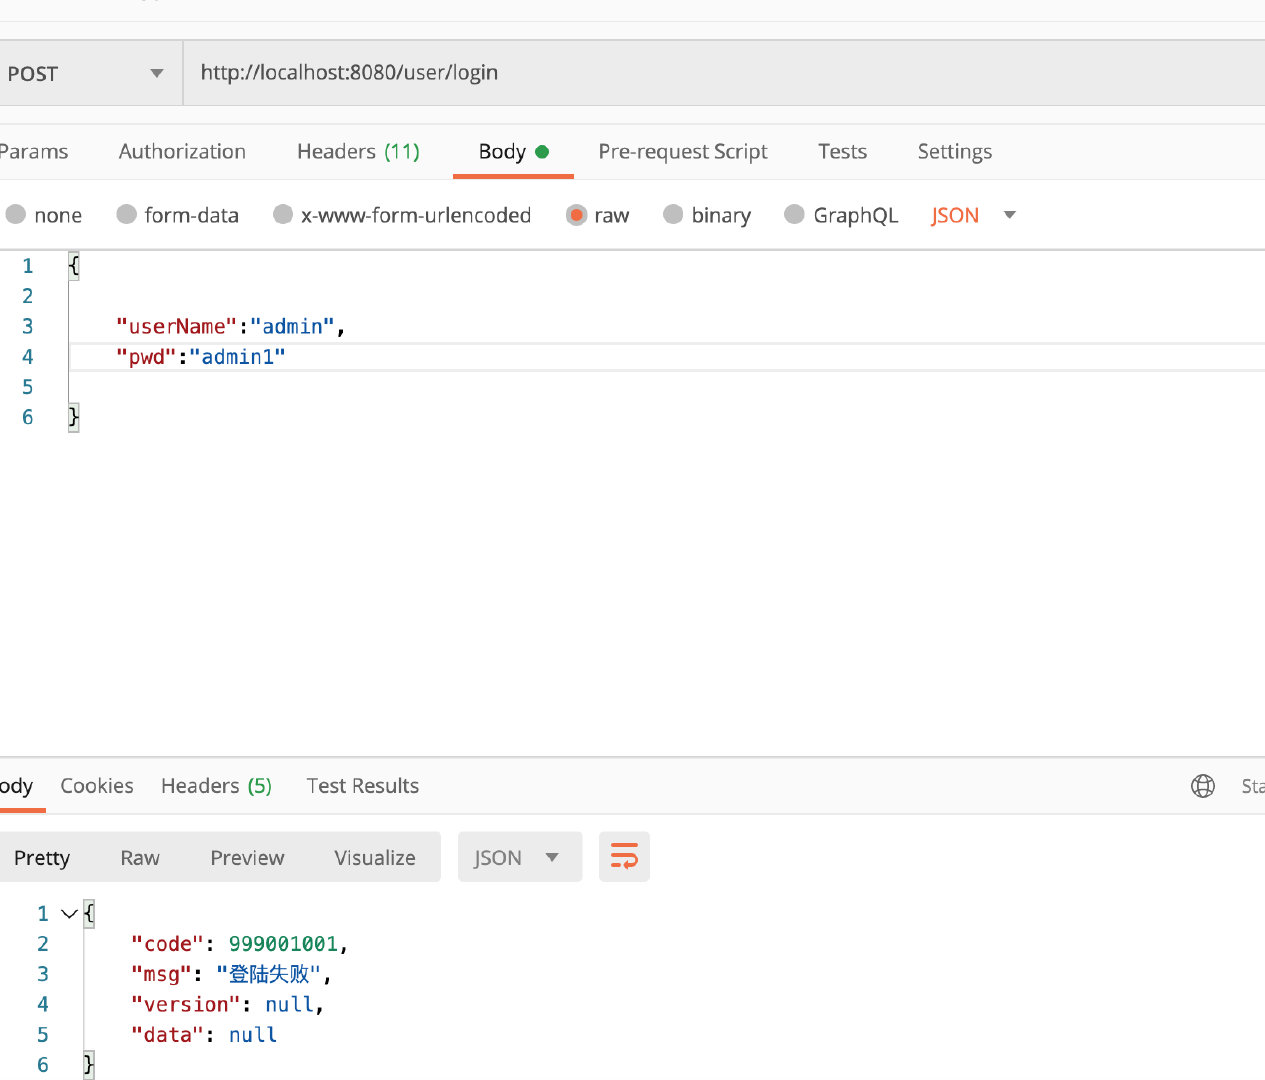The height and width of the screenshot is (1080, 1265).
Task: Switch to the Authorization tab
Action: point(182,152)
